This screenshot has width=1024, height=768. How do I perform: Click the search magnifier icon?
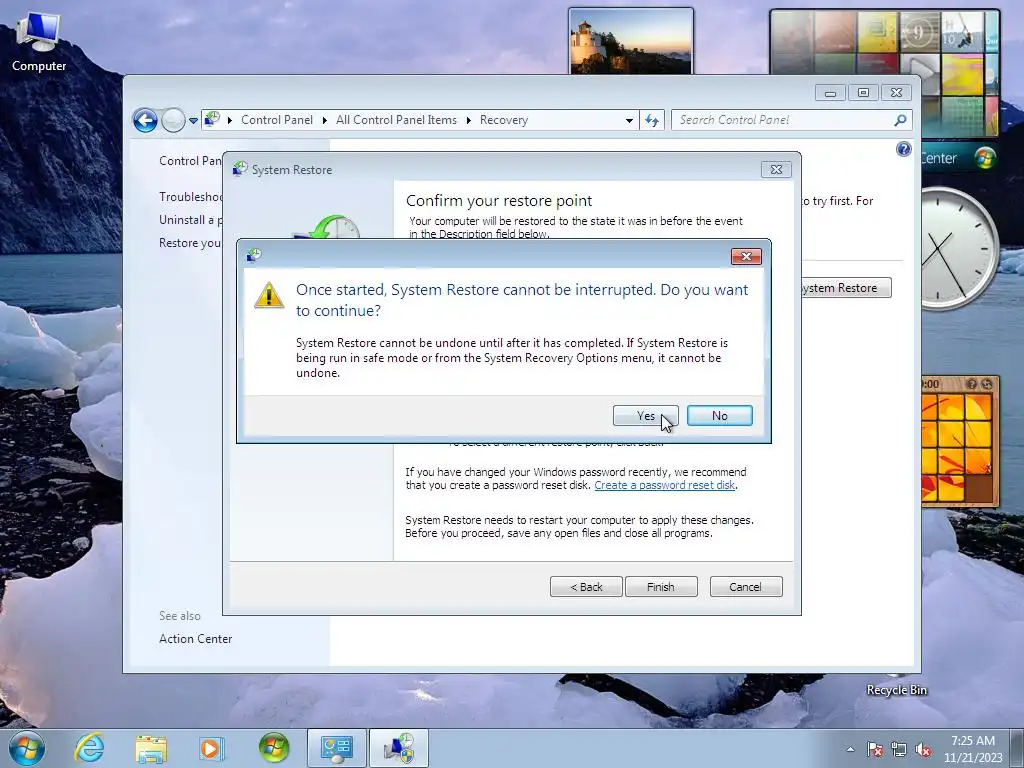click(x=900, y=120)
